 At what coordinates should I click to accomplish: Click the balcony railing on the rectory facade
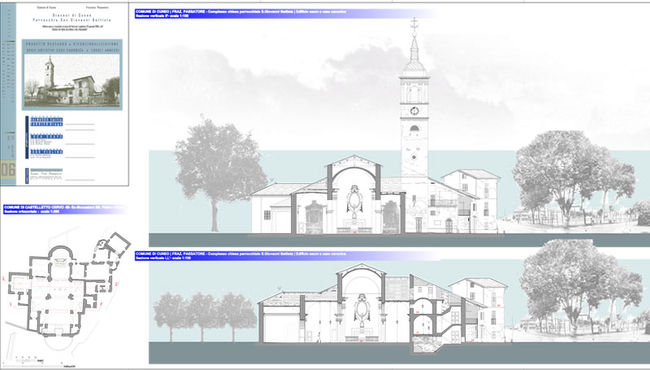pyautogui.click(x=443, y=203)
